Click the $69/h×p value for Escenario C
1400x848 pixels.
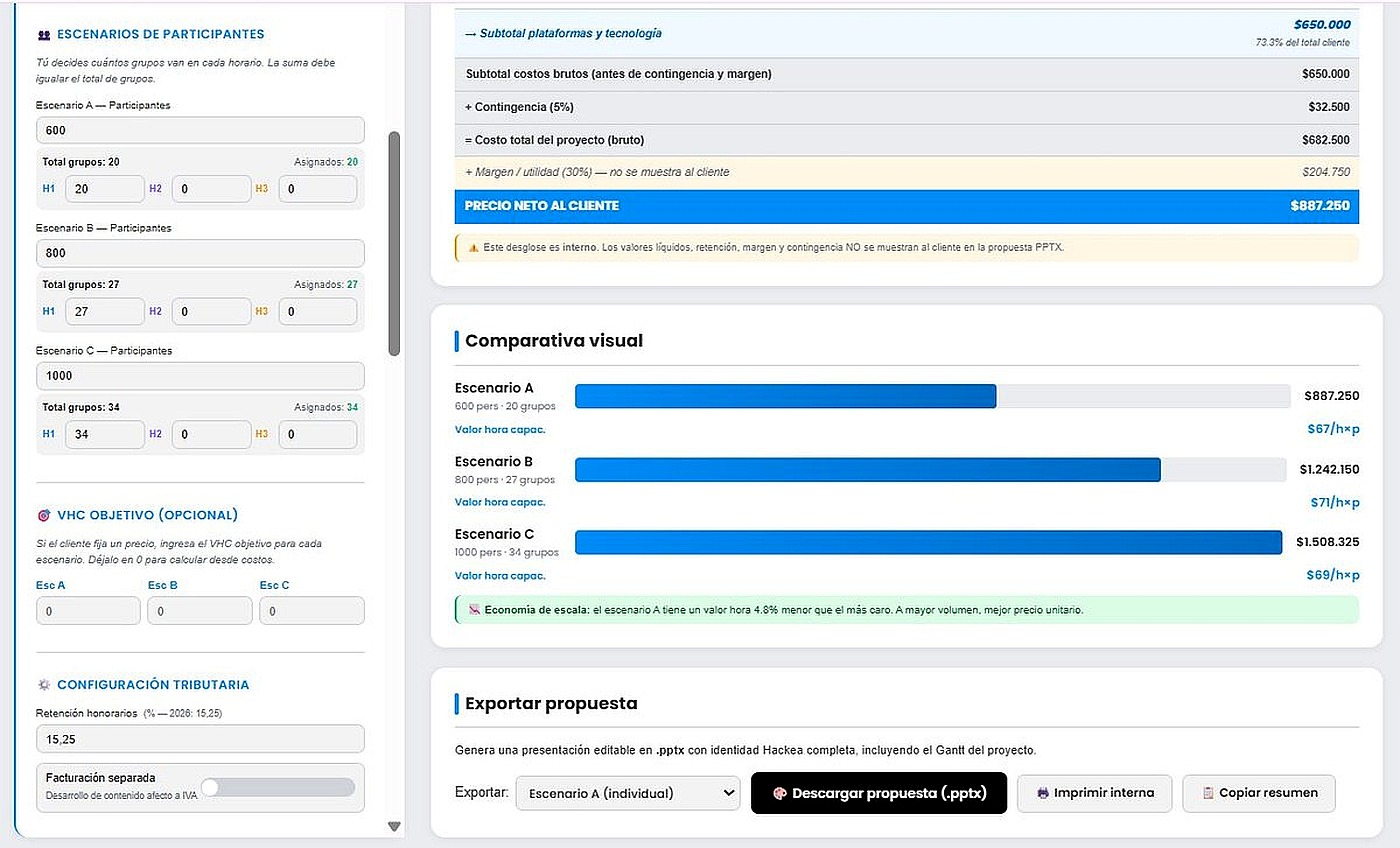pyautogui.click(x=1333, y=575)
